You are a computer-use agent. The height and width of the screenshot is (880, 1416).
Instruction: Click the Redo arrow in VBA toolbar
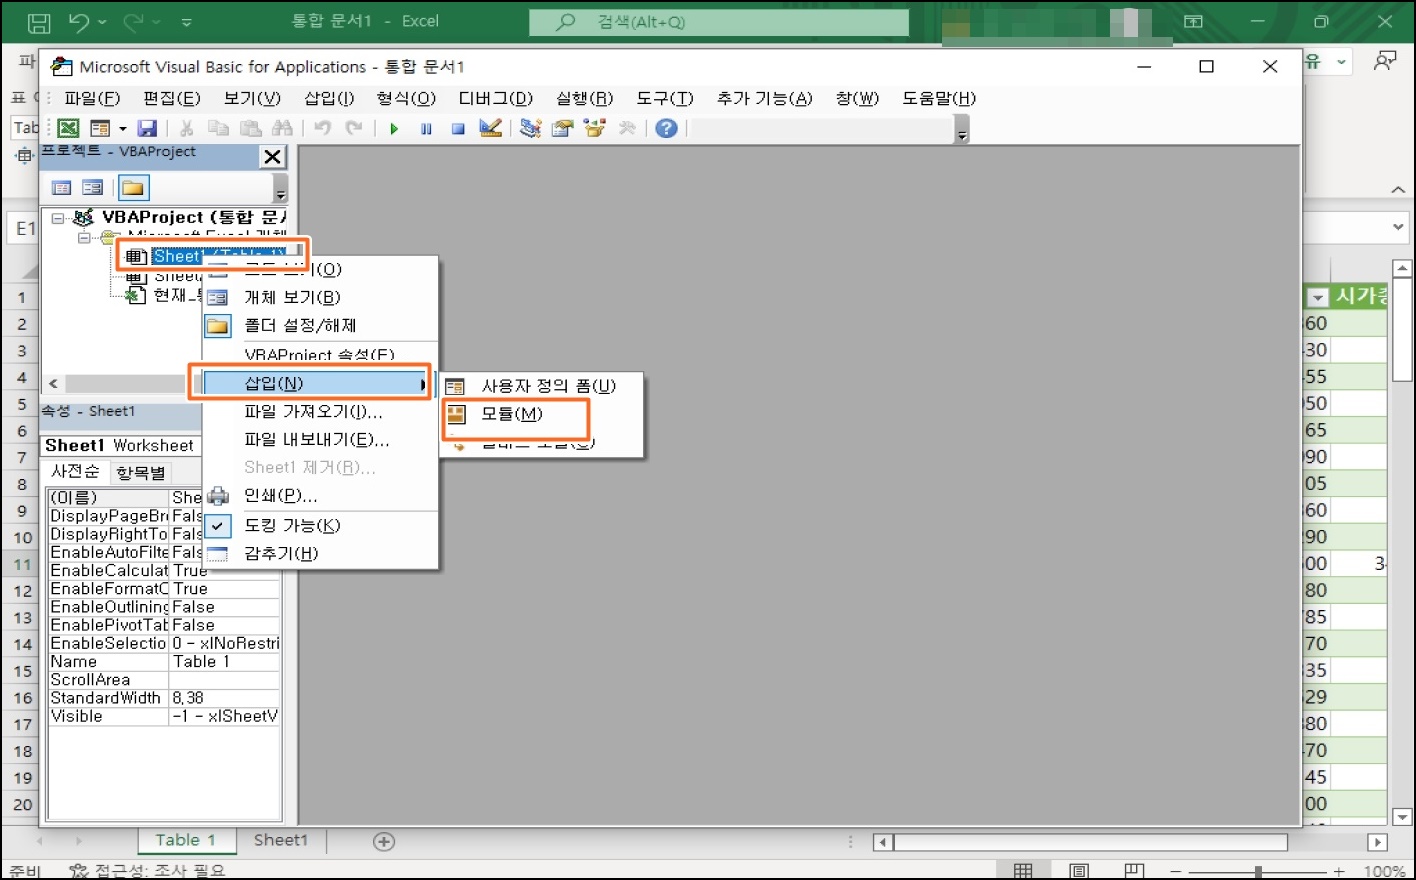pos(354,128)
